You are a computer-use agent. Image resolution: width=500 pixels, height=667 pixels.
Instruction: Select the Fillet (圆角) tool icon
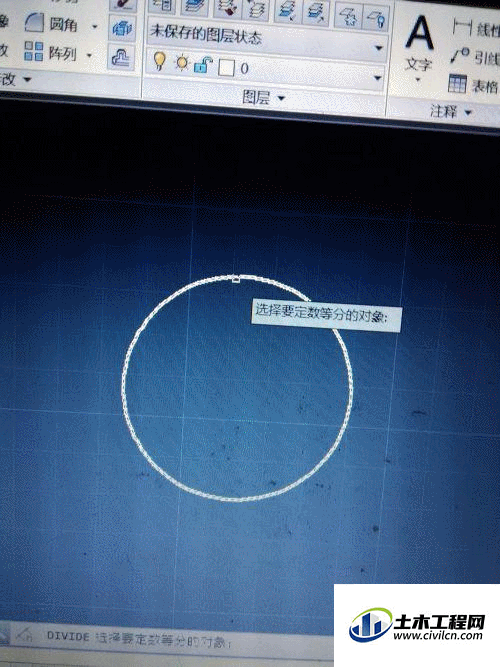tap(34, 22)
